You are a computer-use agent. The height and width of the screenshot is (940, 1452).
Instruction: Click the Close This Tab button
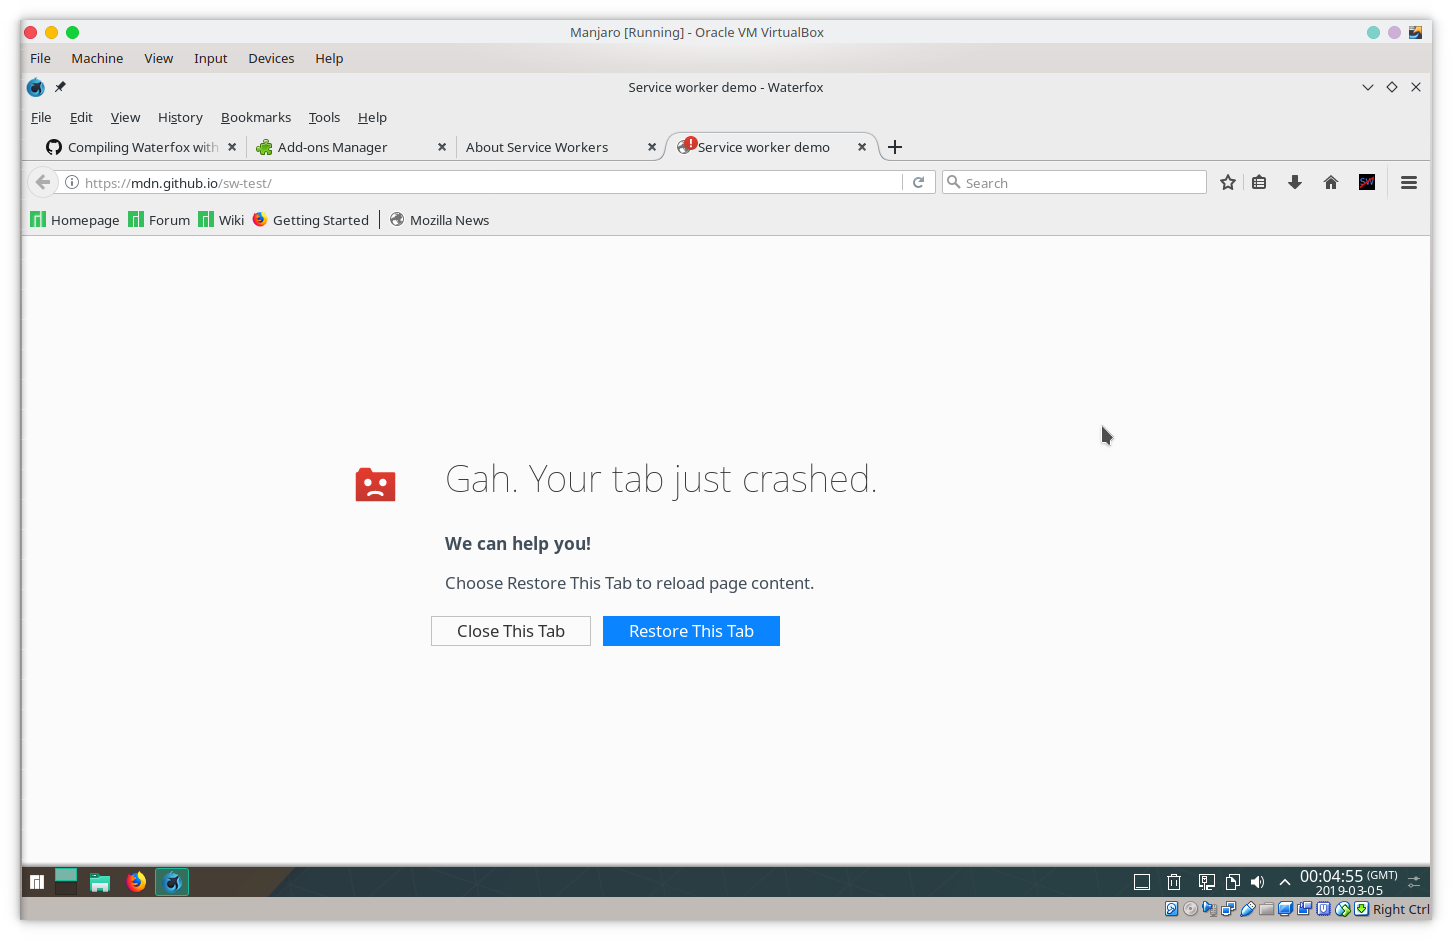[511, 631]
